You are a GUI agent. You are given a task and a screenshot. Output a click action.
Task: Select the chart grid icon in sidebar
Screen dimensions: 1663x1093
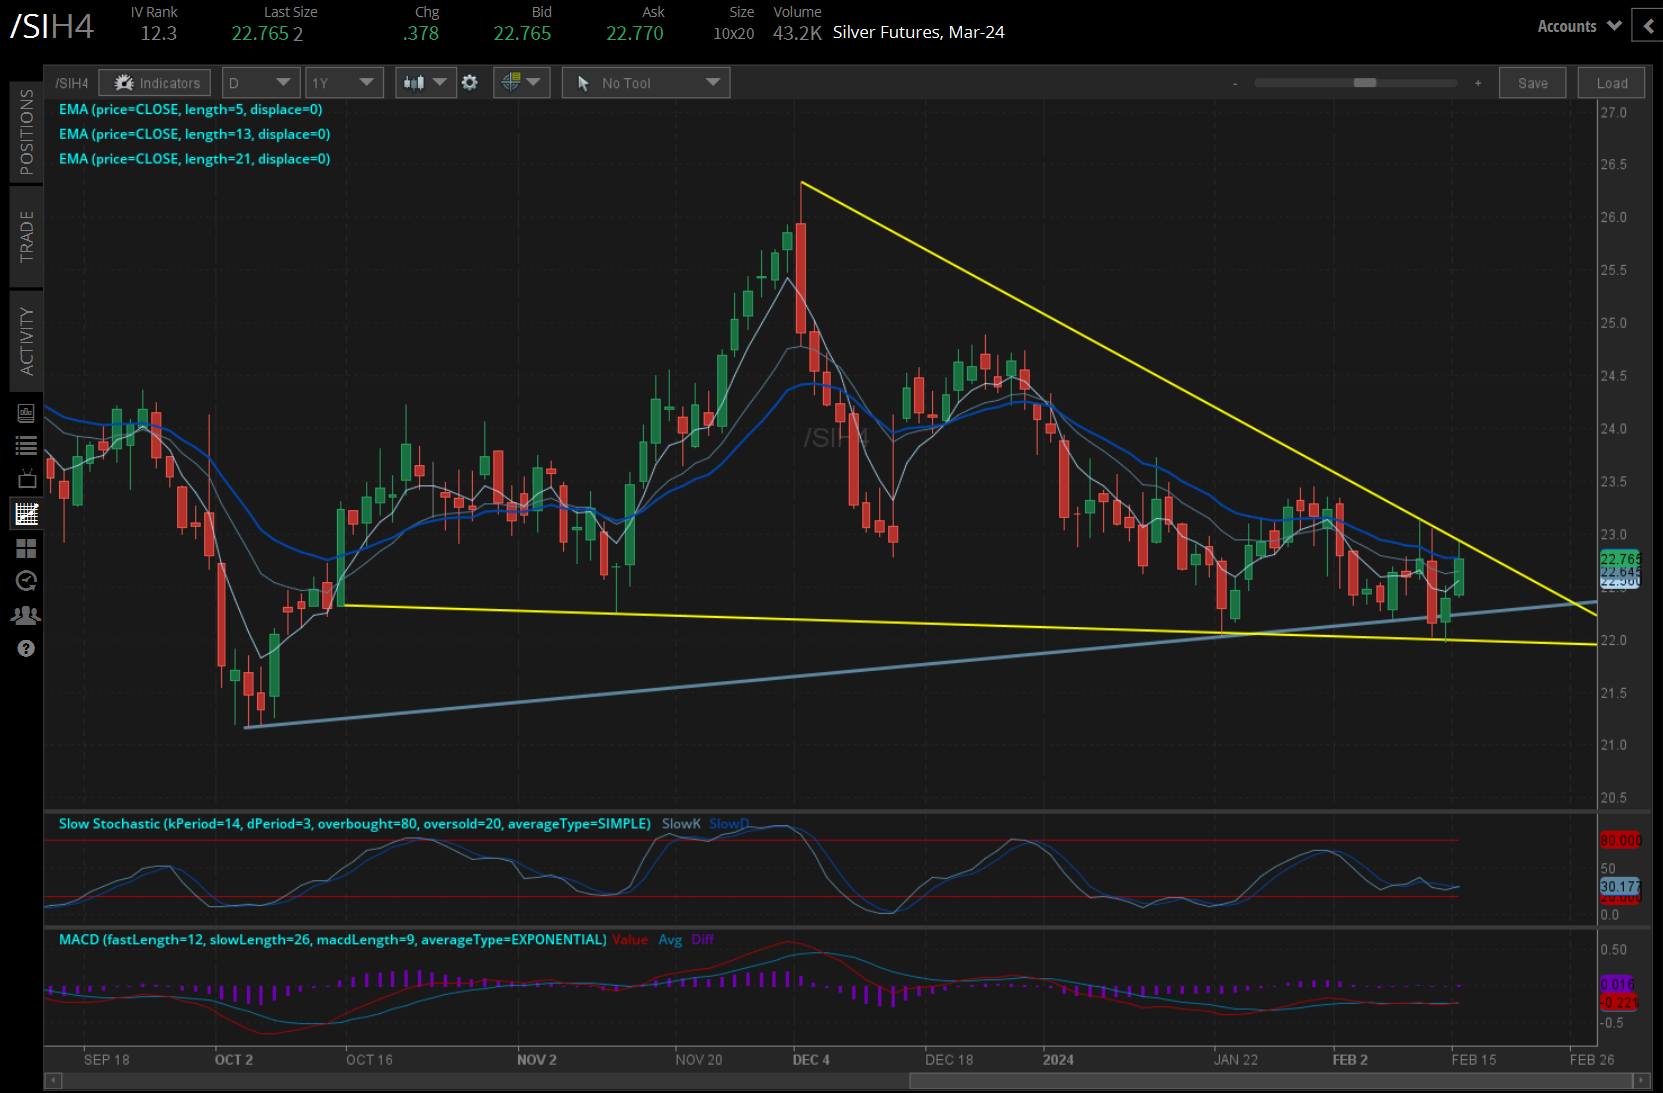click(26, 514)
